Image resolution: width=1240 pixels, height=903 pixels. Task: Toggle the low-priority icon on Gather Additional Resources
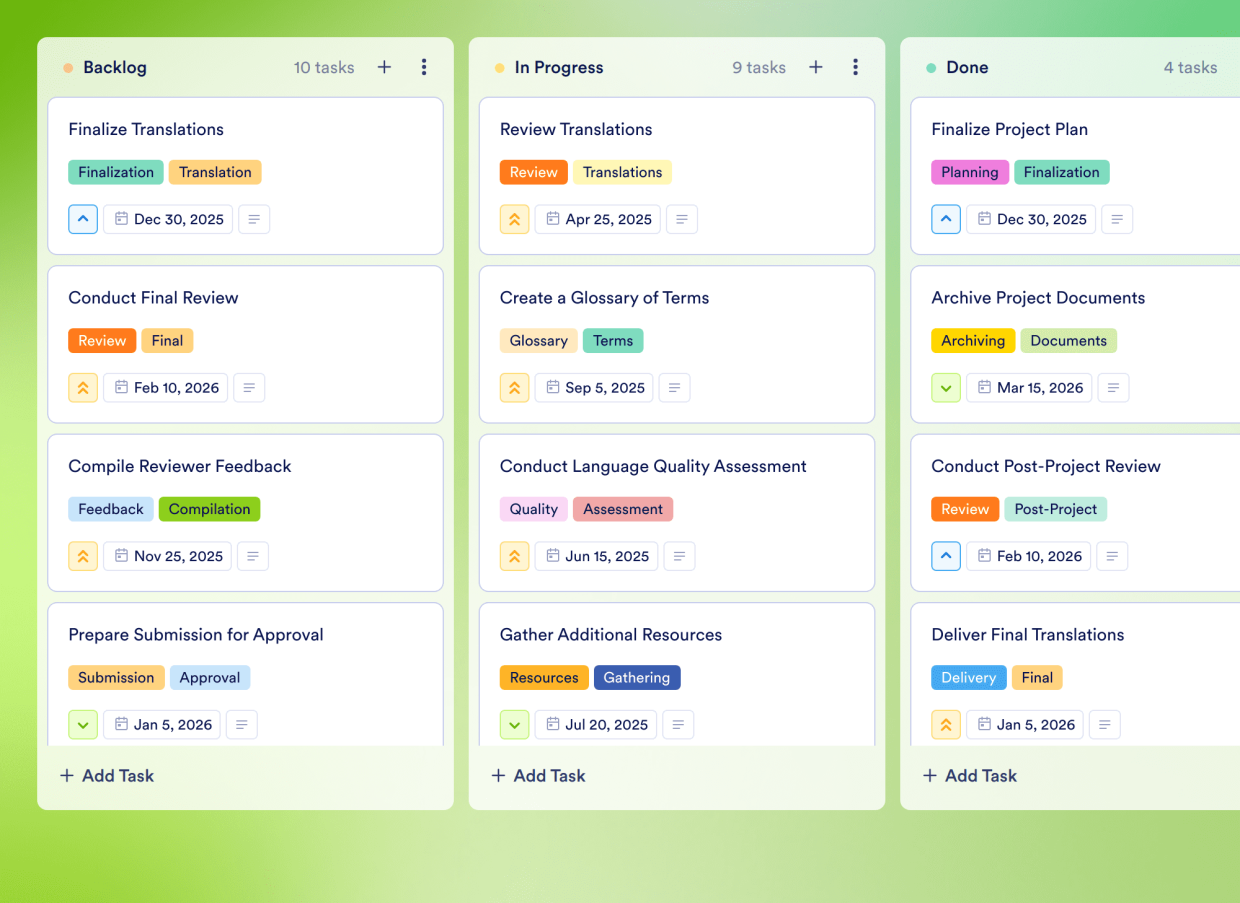click(514, 724)
